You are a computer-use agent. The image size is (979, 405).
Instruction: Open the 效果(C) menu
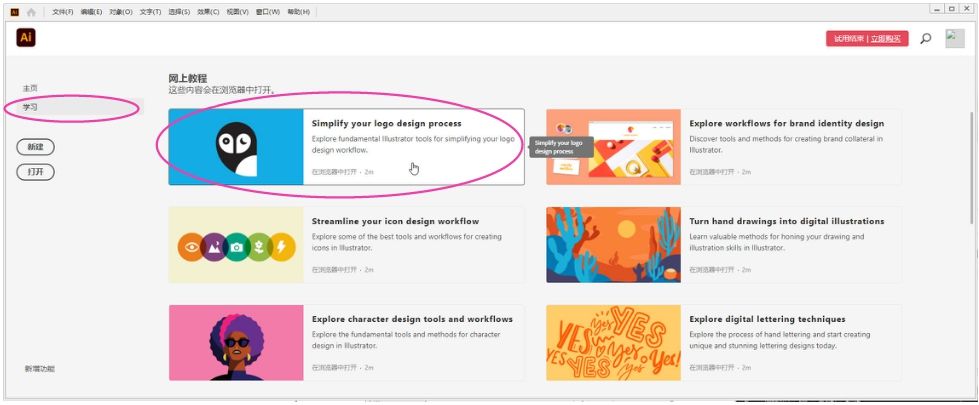208,12
